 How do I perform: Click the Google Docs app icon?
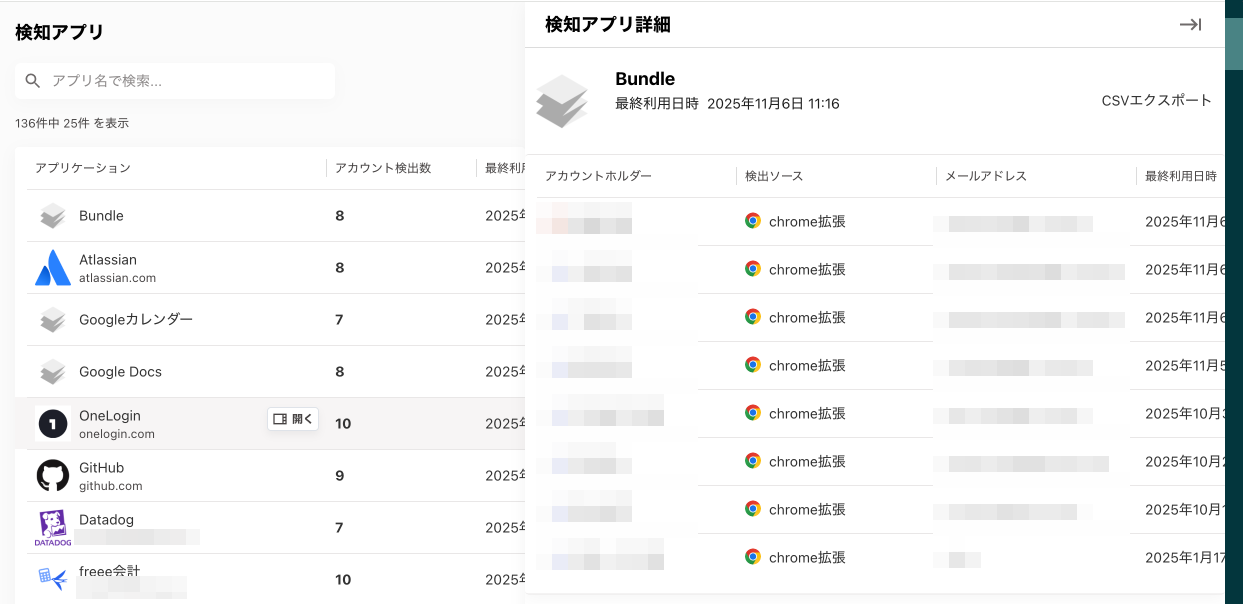point(51,371)
